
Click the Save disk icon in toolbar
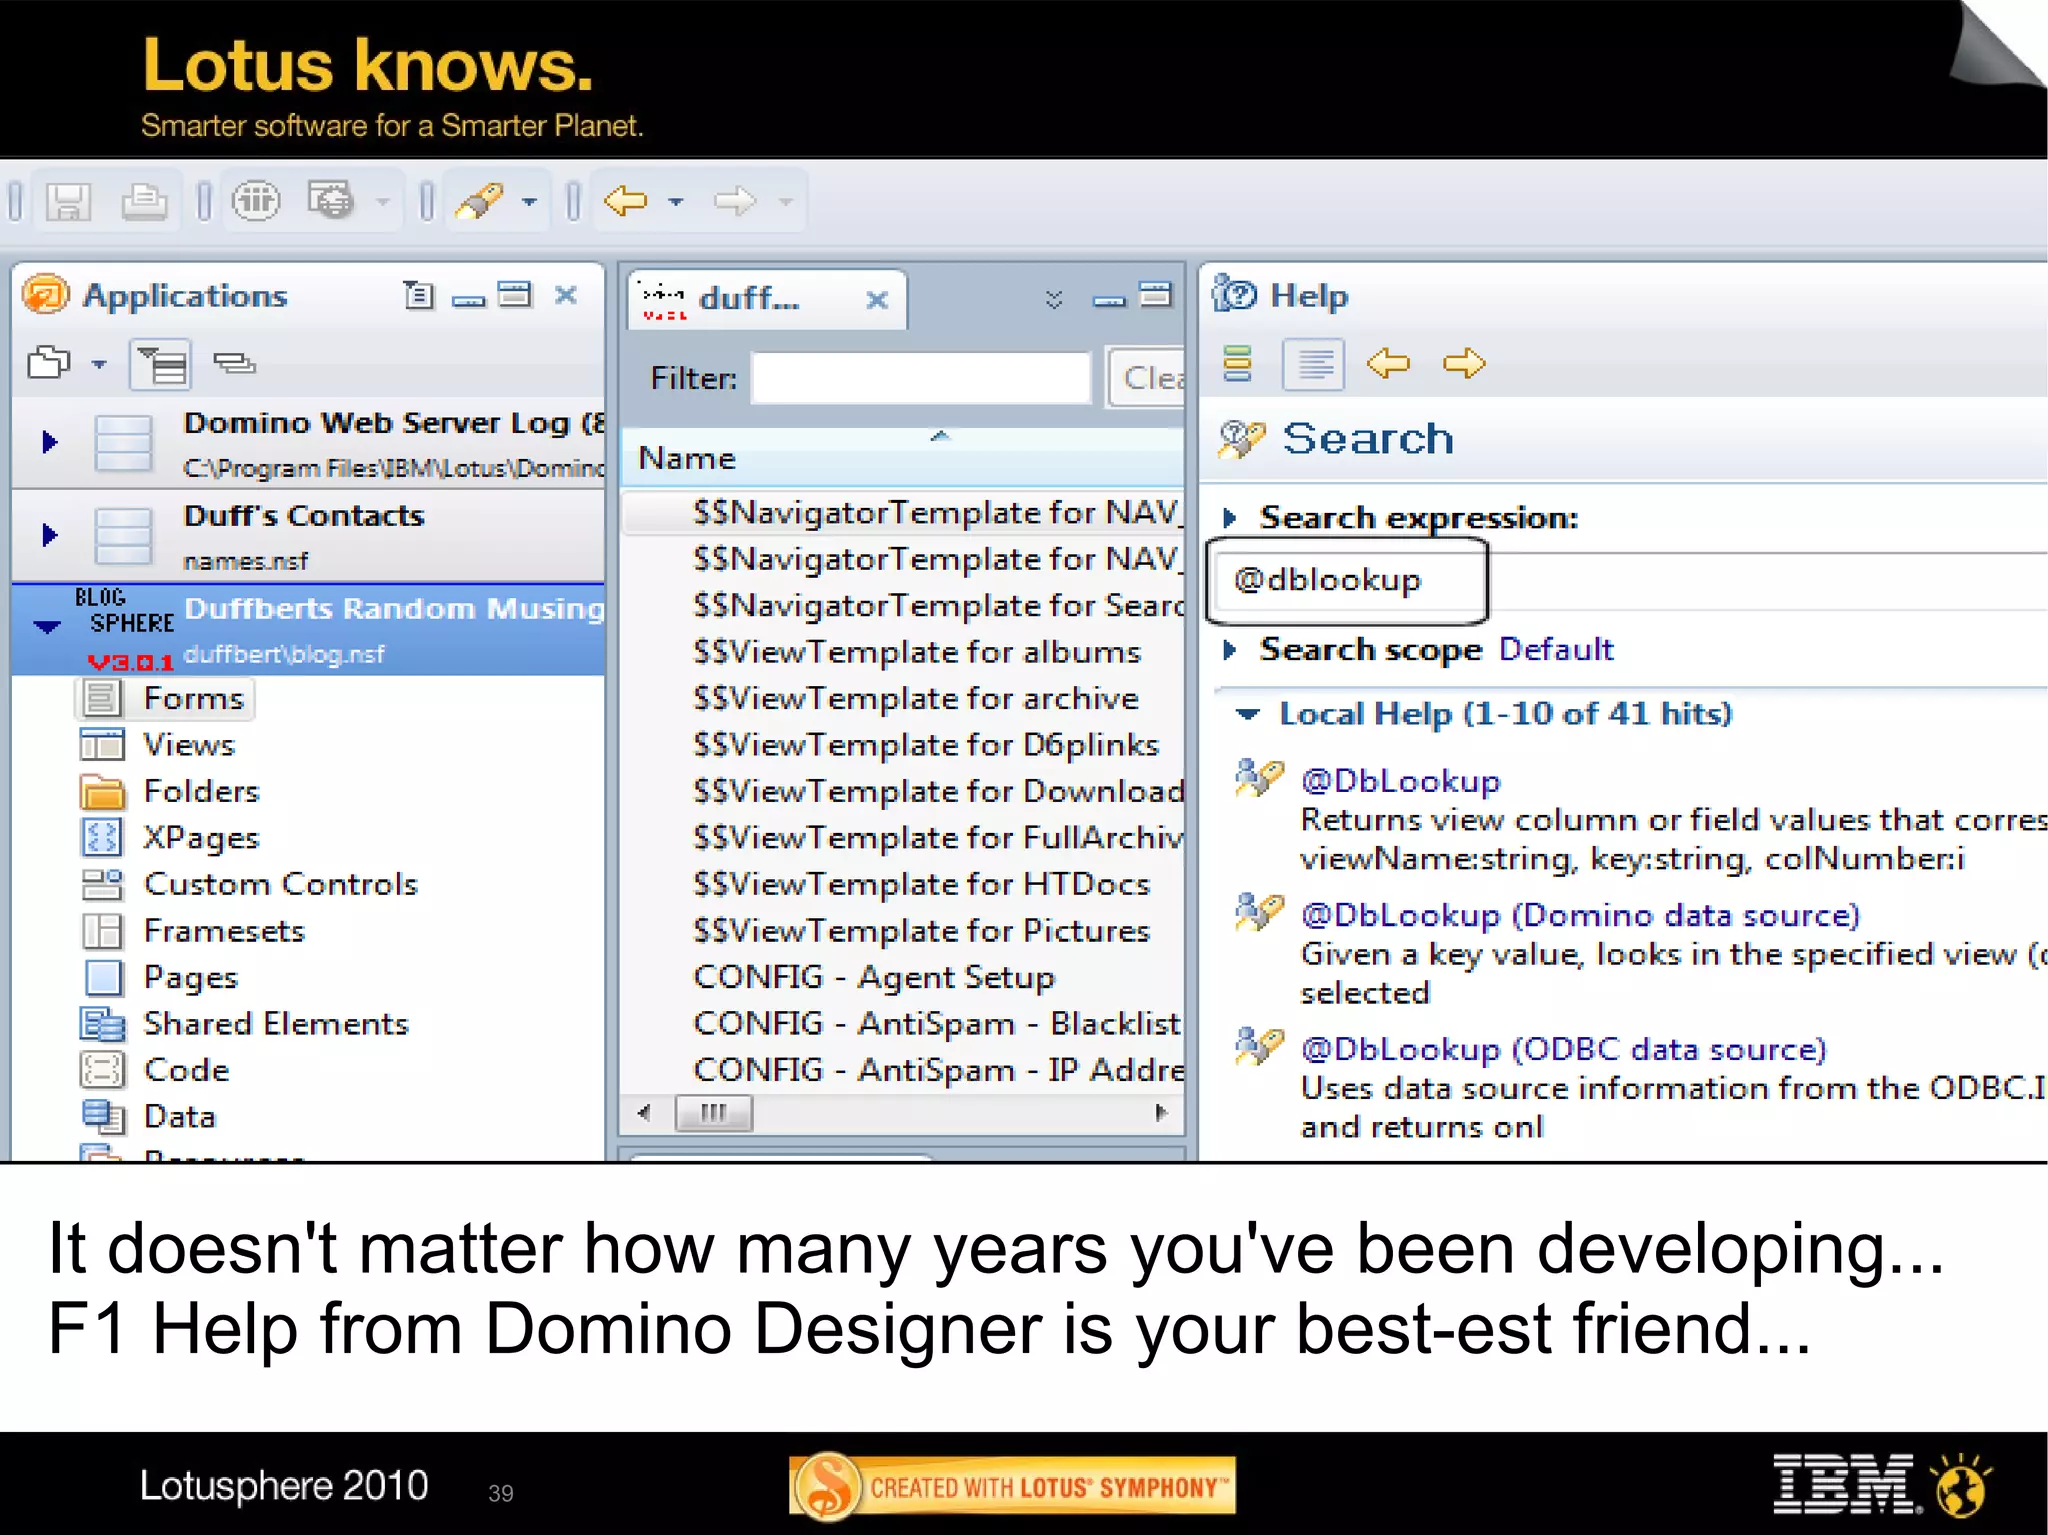click(68, 202)
